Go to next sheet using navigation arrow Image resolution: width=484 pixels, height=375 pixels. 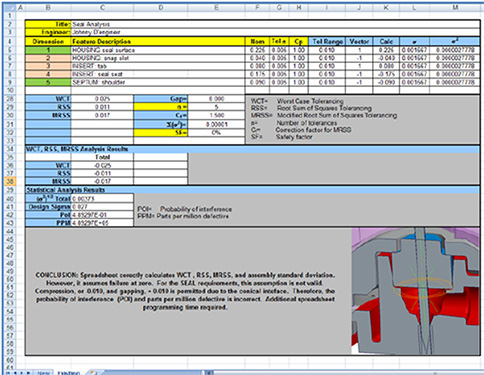coord(22,373)
